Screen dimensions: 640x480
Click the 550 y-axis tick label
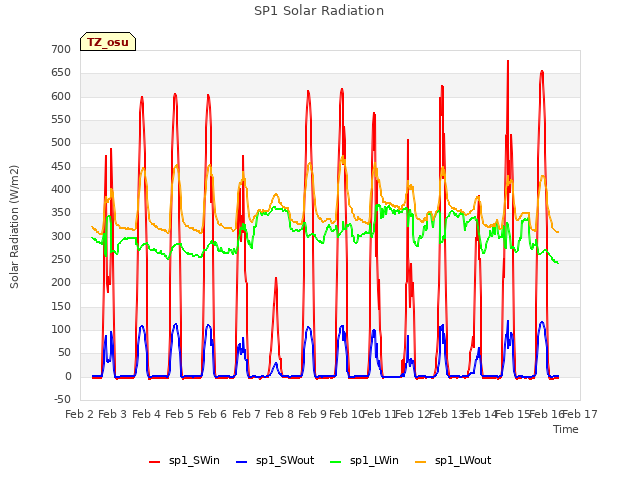tap(61, 120)
